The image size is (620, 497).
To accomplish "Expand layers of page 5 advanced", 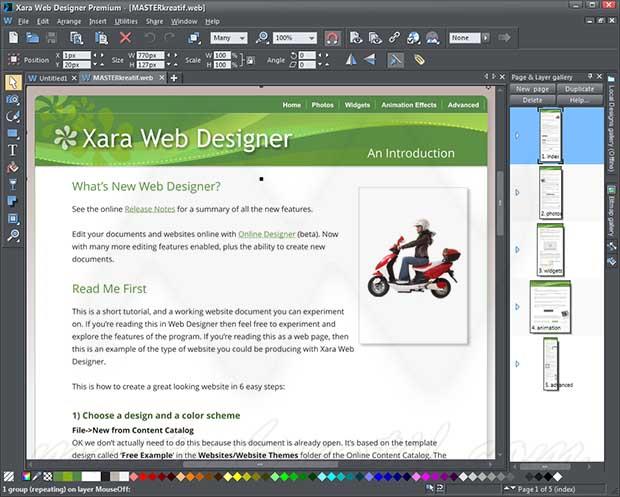I will (x=517, y=364).
